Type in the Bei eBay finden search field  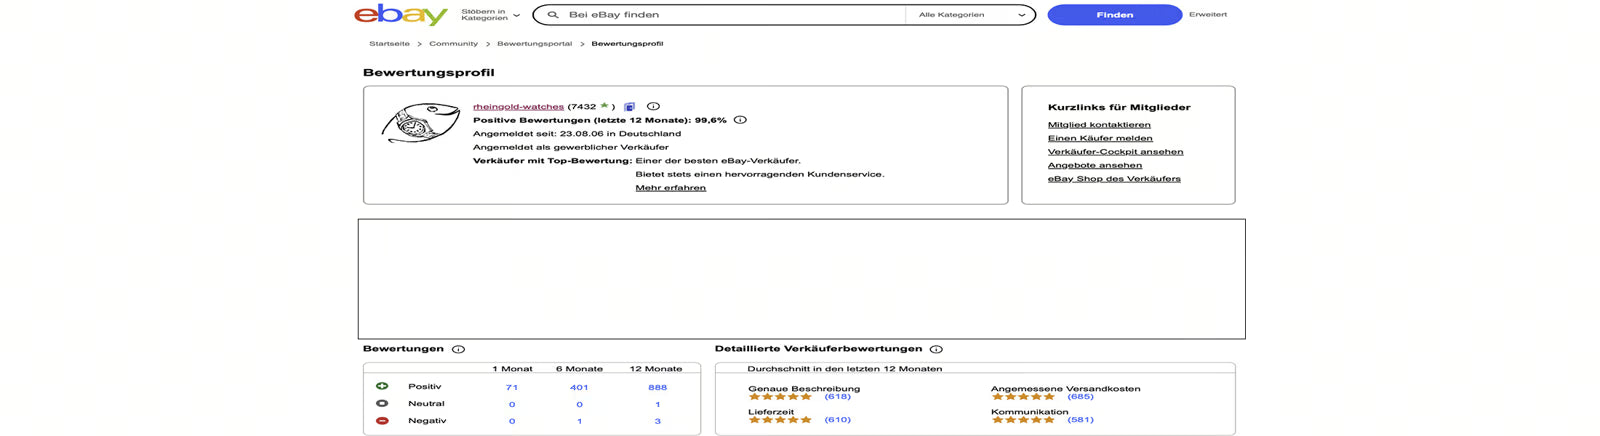(730, 15)
